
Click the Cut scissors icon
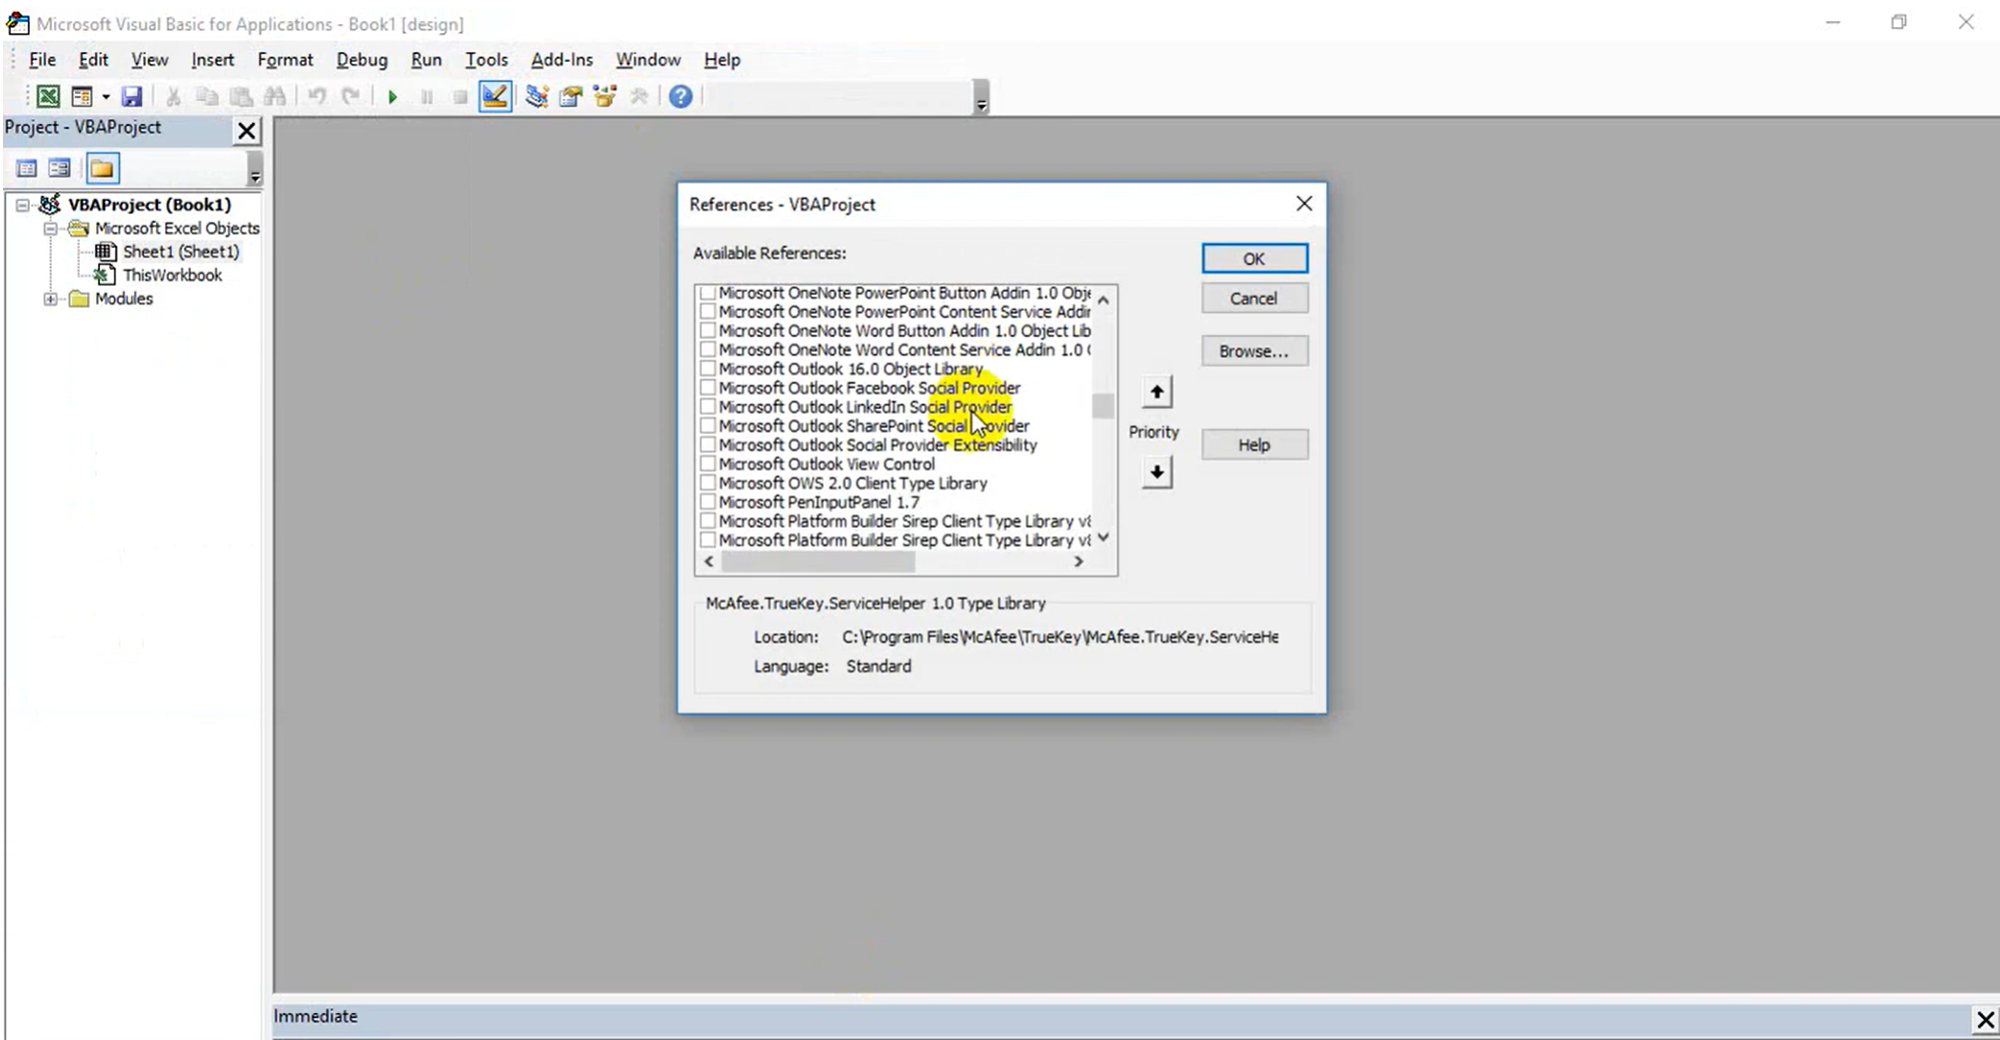(173, 97)
